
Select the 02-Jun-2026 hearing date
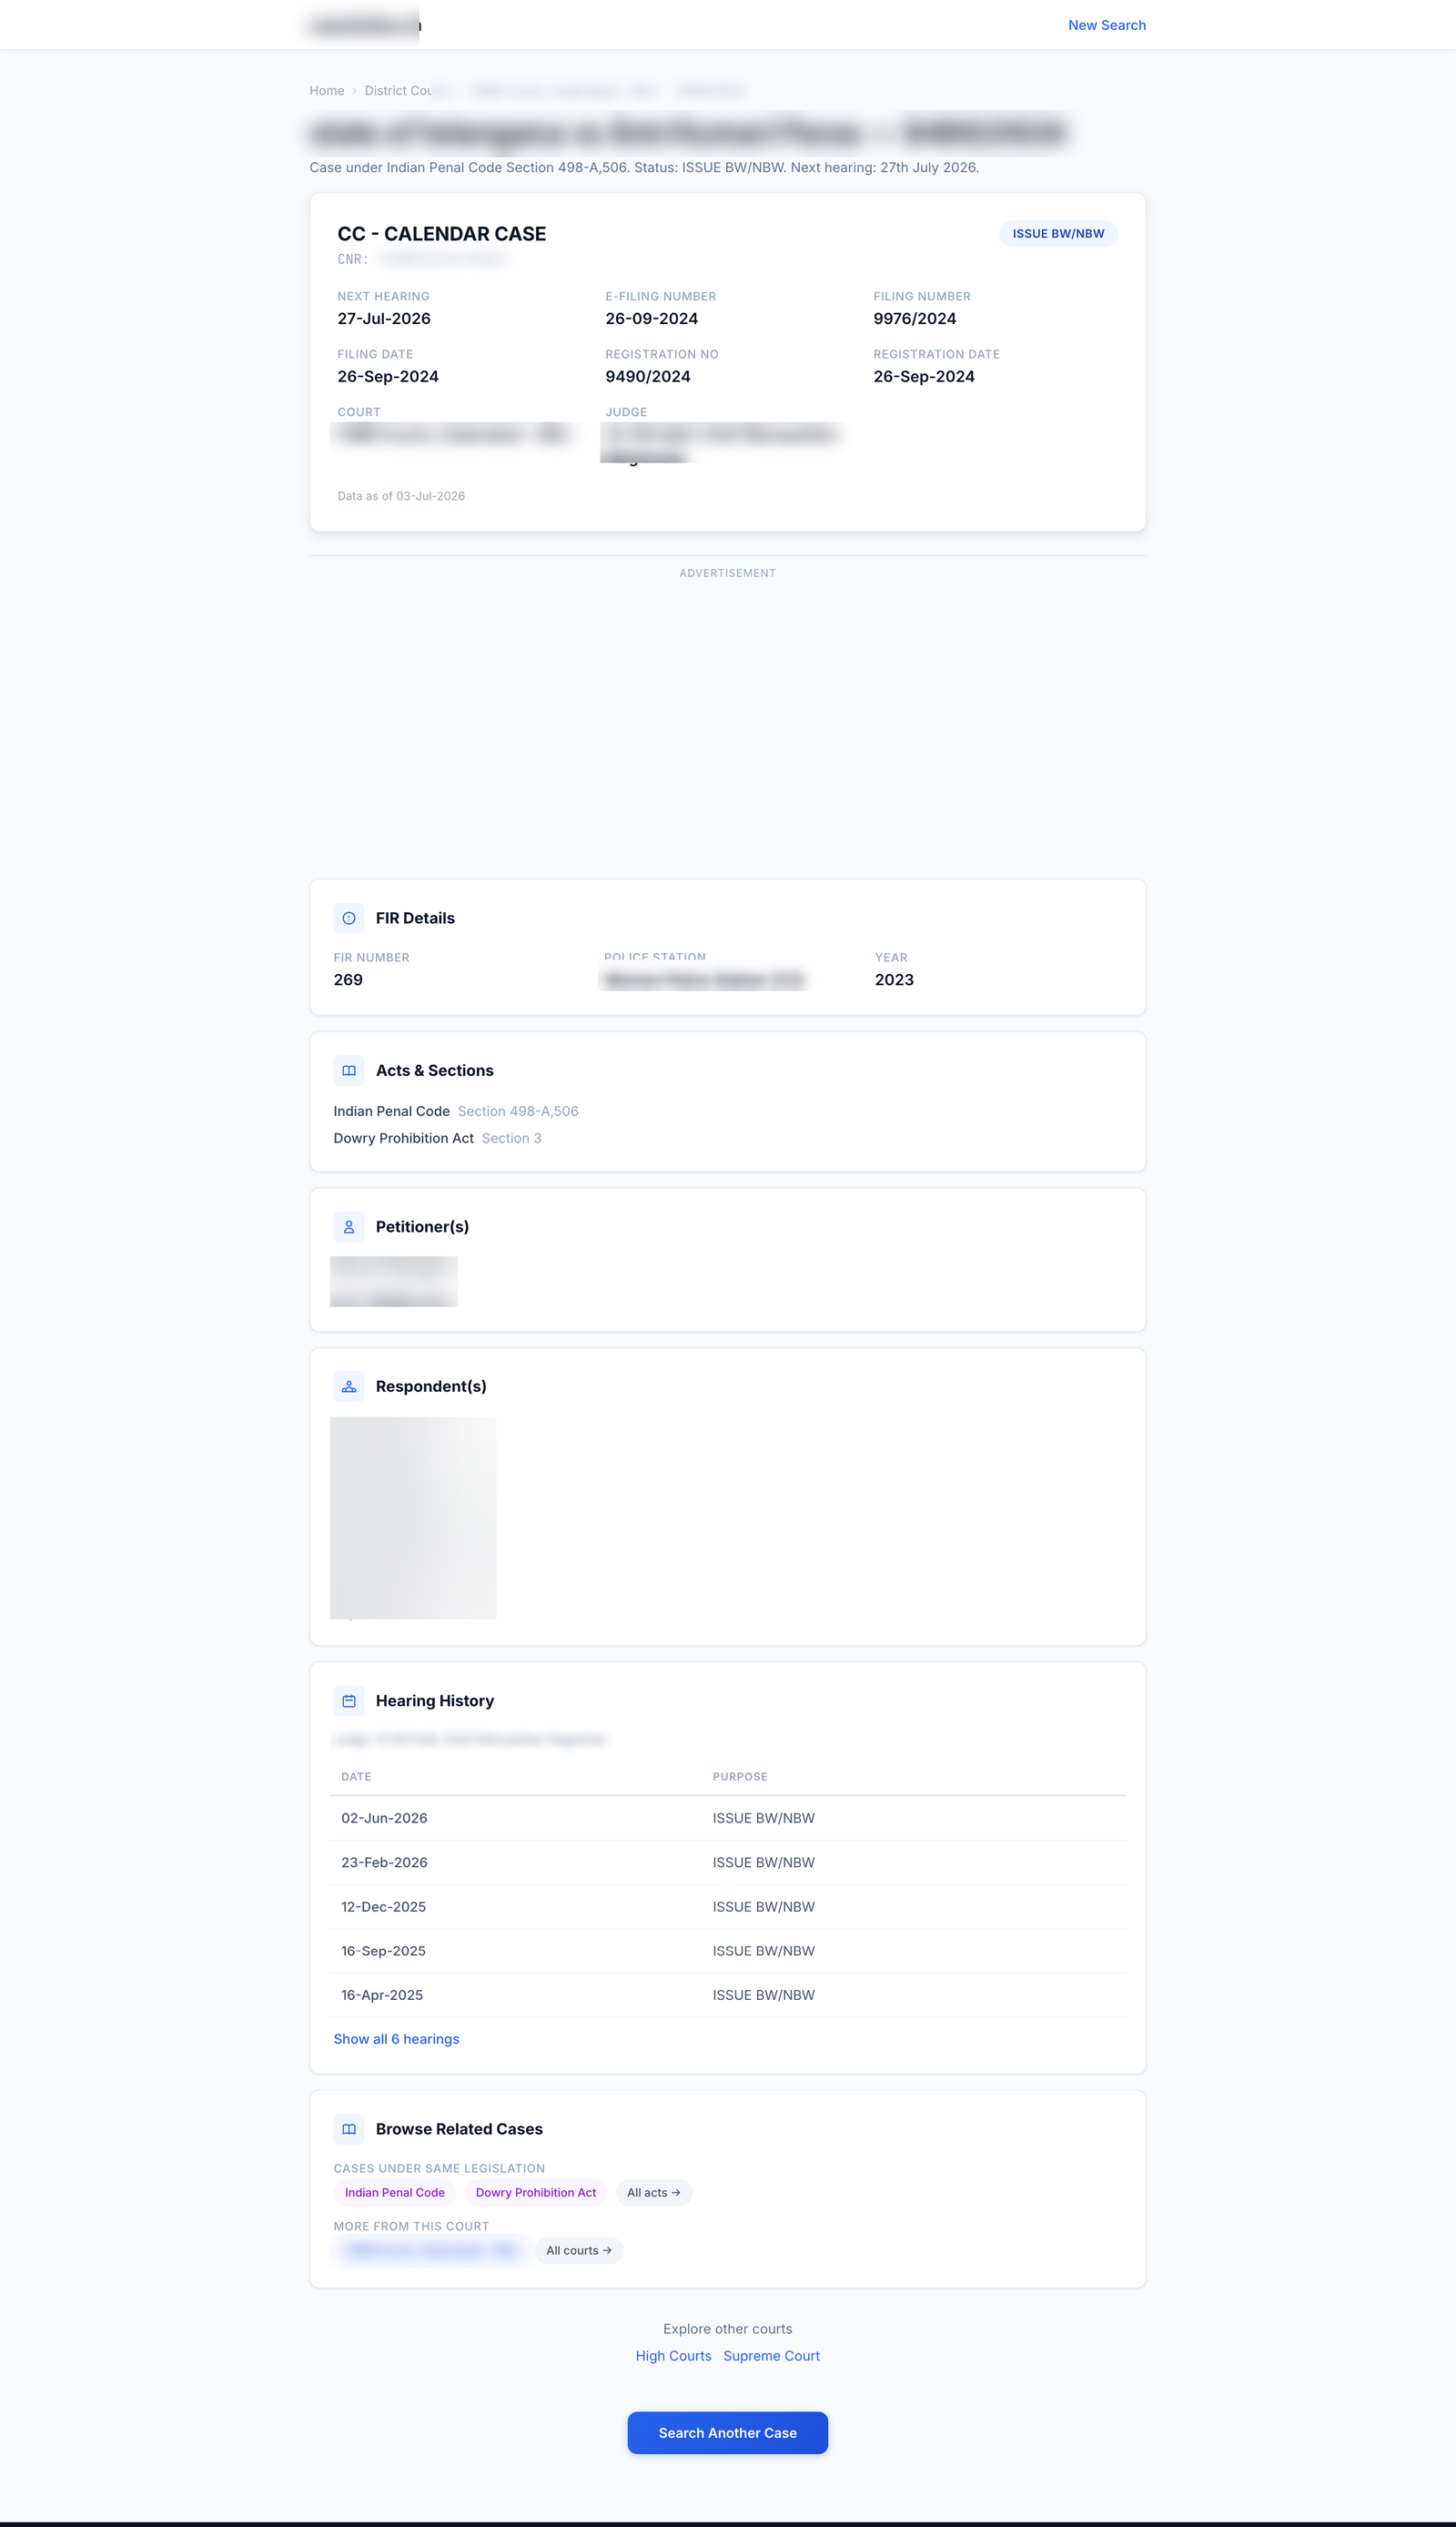(x=384, y=1818)
